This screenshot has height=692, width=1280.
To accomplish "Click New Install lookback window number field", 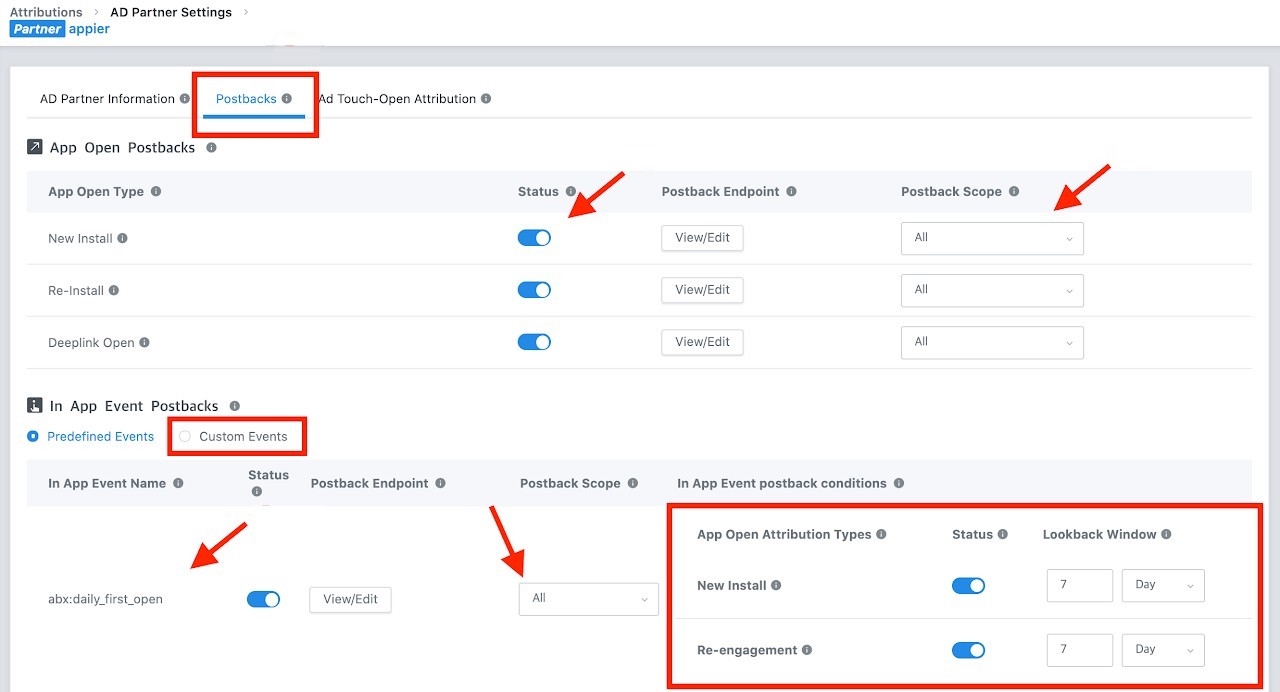I will [1079, 585].
